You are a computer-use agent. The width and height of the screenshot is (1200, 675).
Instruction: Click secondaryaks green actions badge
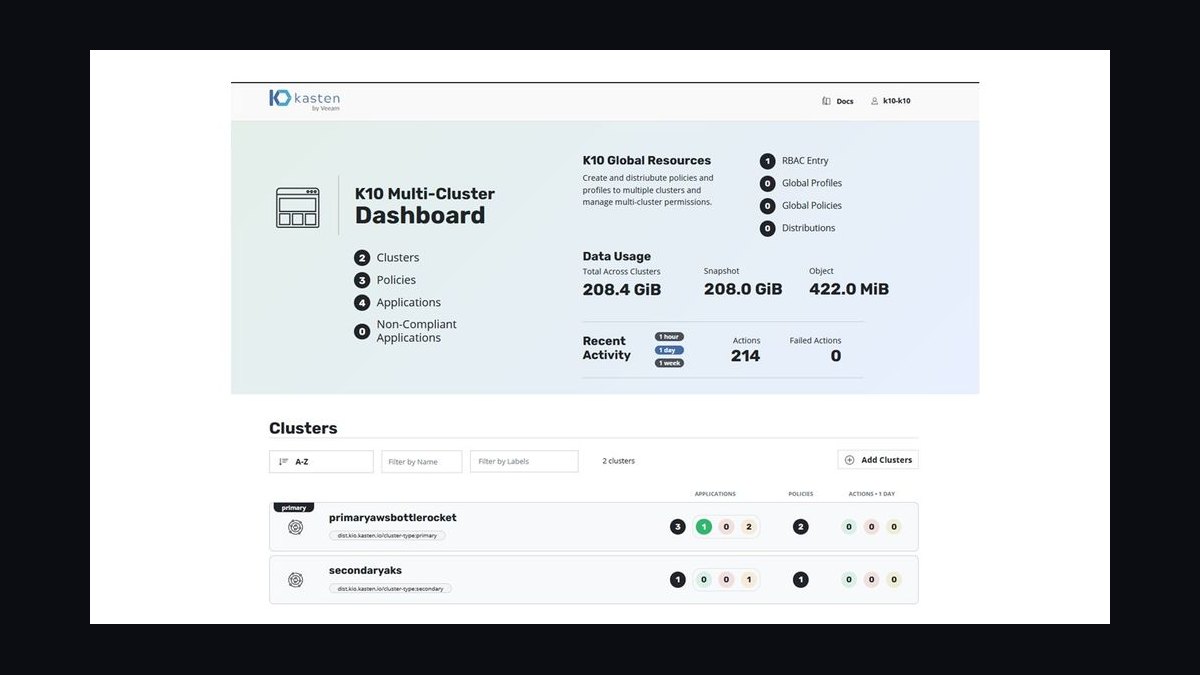click(849, 580)
